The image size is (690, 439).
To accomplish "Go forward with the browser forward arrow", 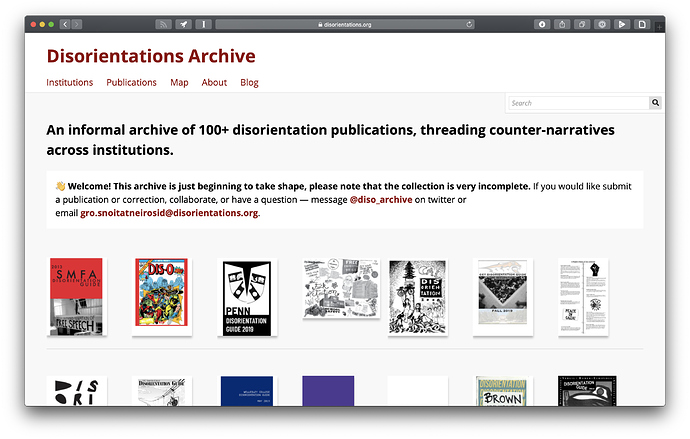I will [x=77, y=24].
